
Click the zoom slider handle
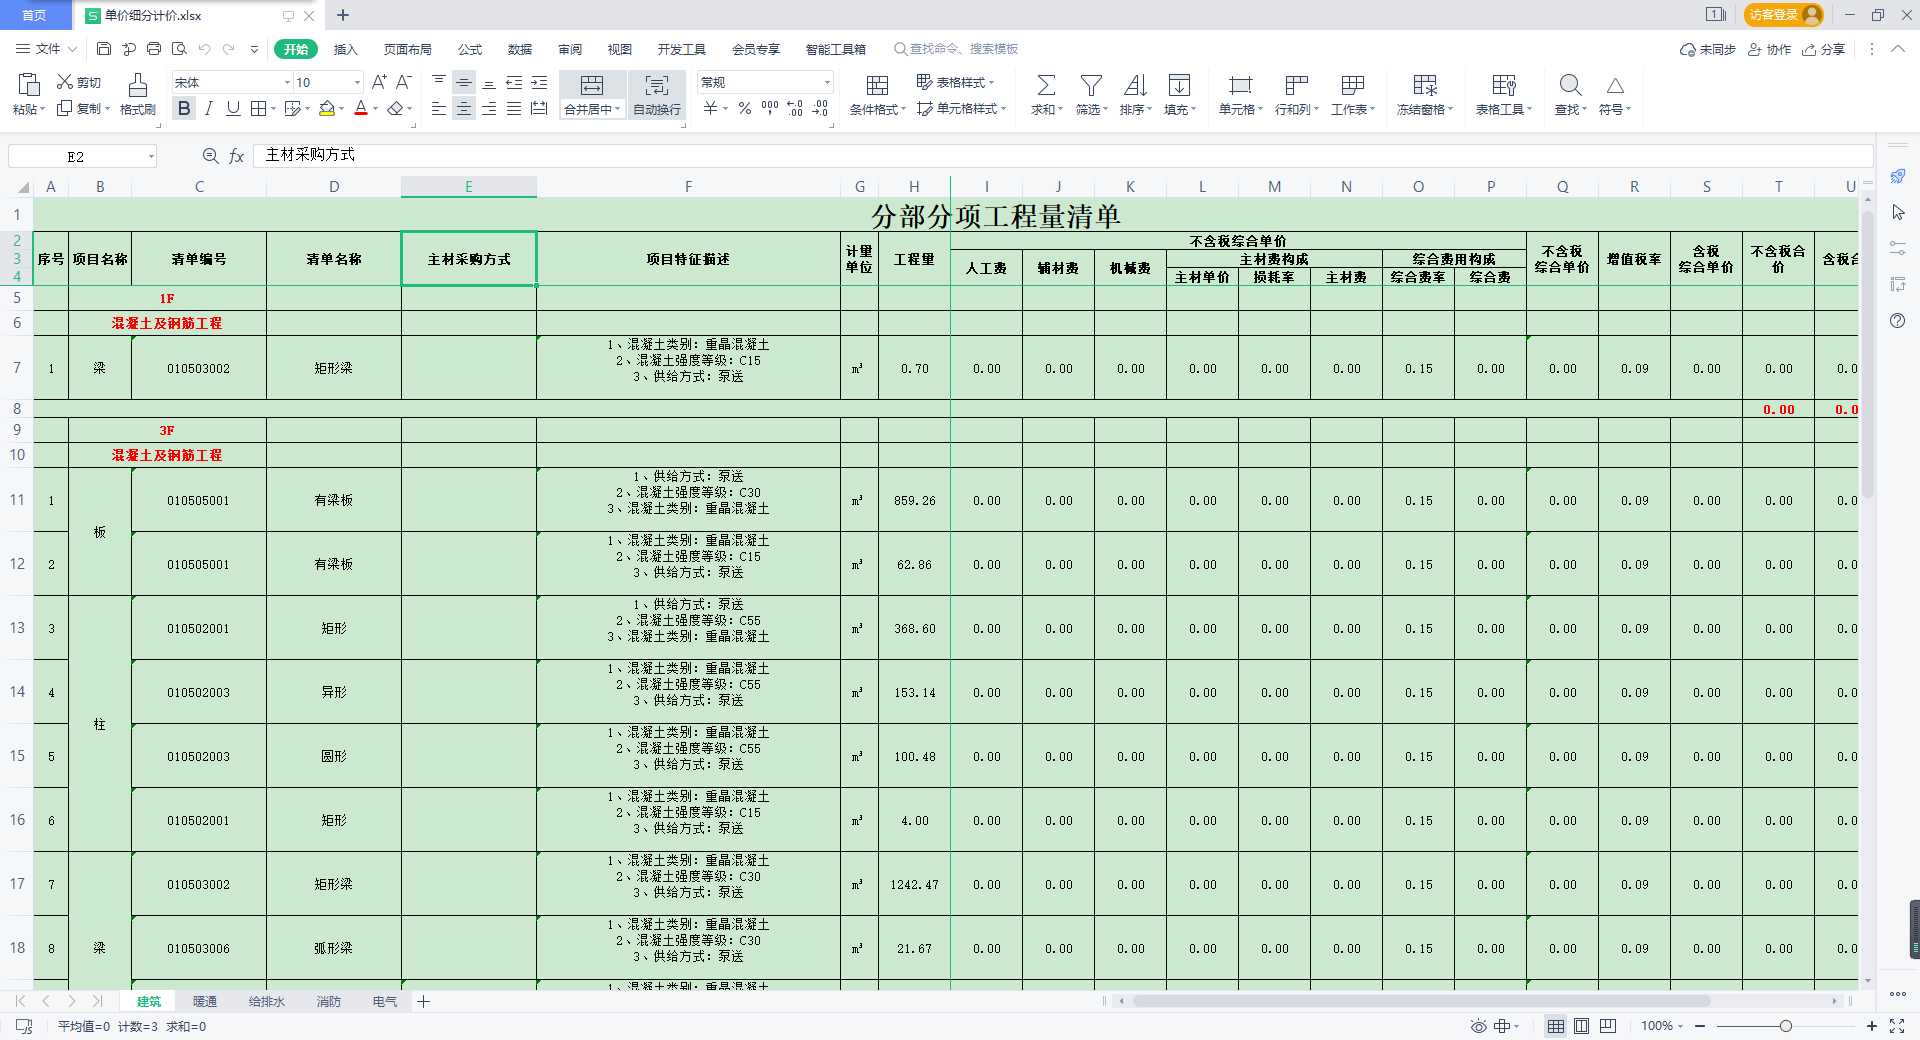pyautogui.click(x=1785, y=1026)
